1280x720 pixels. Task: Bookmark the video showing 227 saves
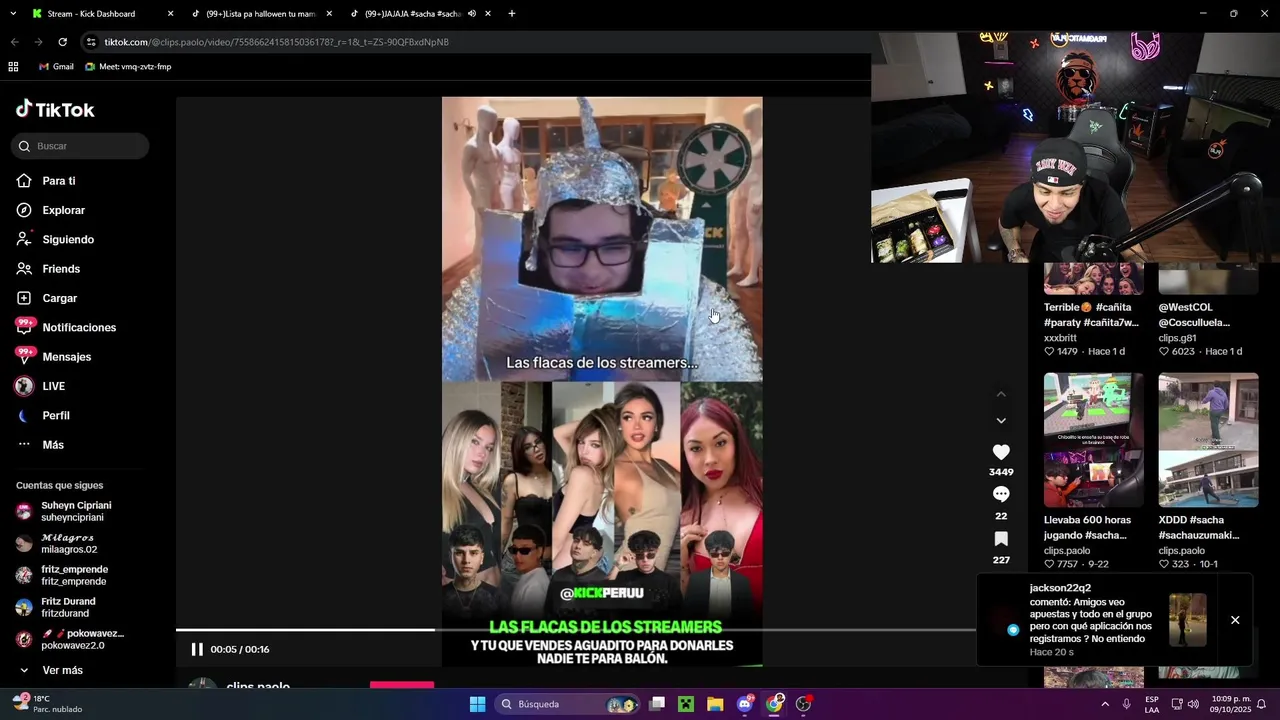click(1001, 539)
